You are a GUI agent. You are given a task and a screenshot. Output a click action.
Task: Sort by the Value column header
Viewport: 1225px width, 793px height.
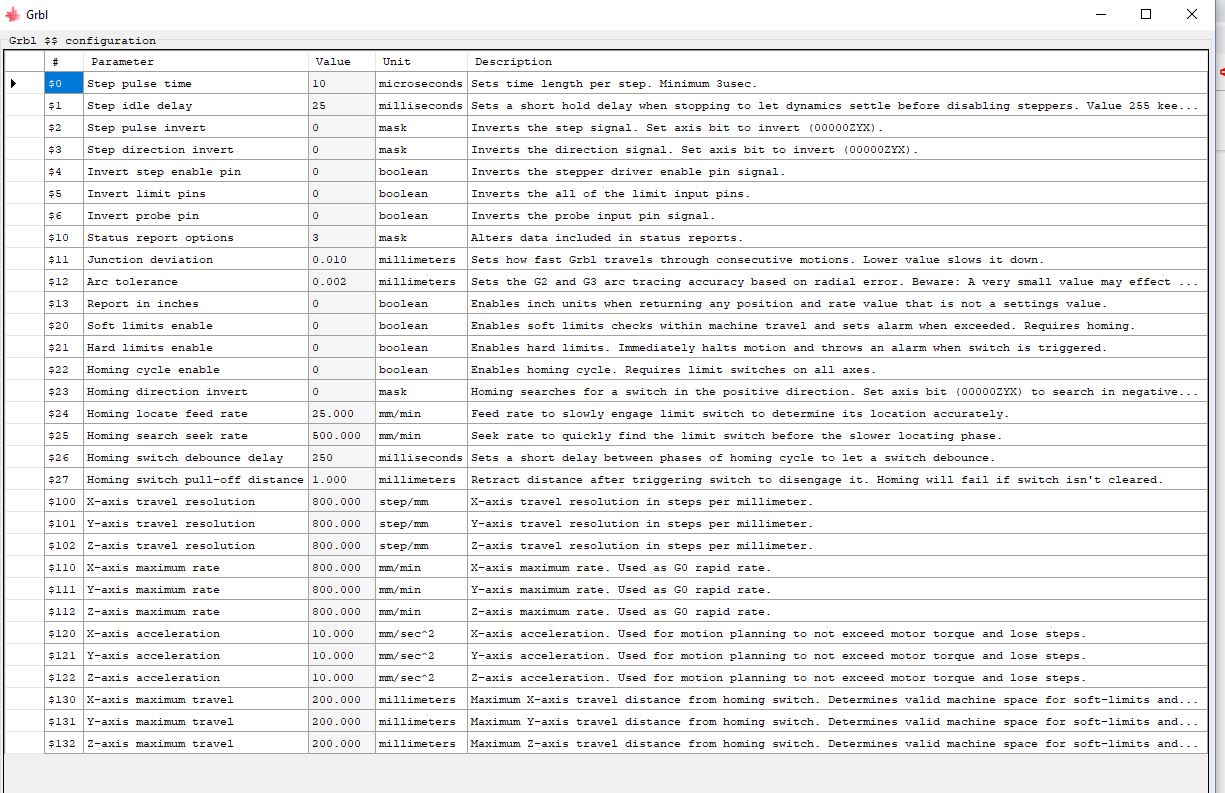click(342, 62)
